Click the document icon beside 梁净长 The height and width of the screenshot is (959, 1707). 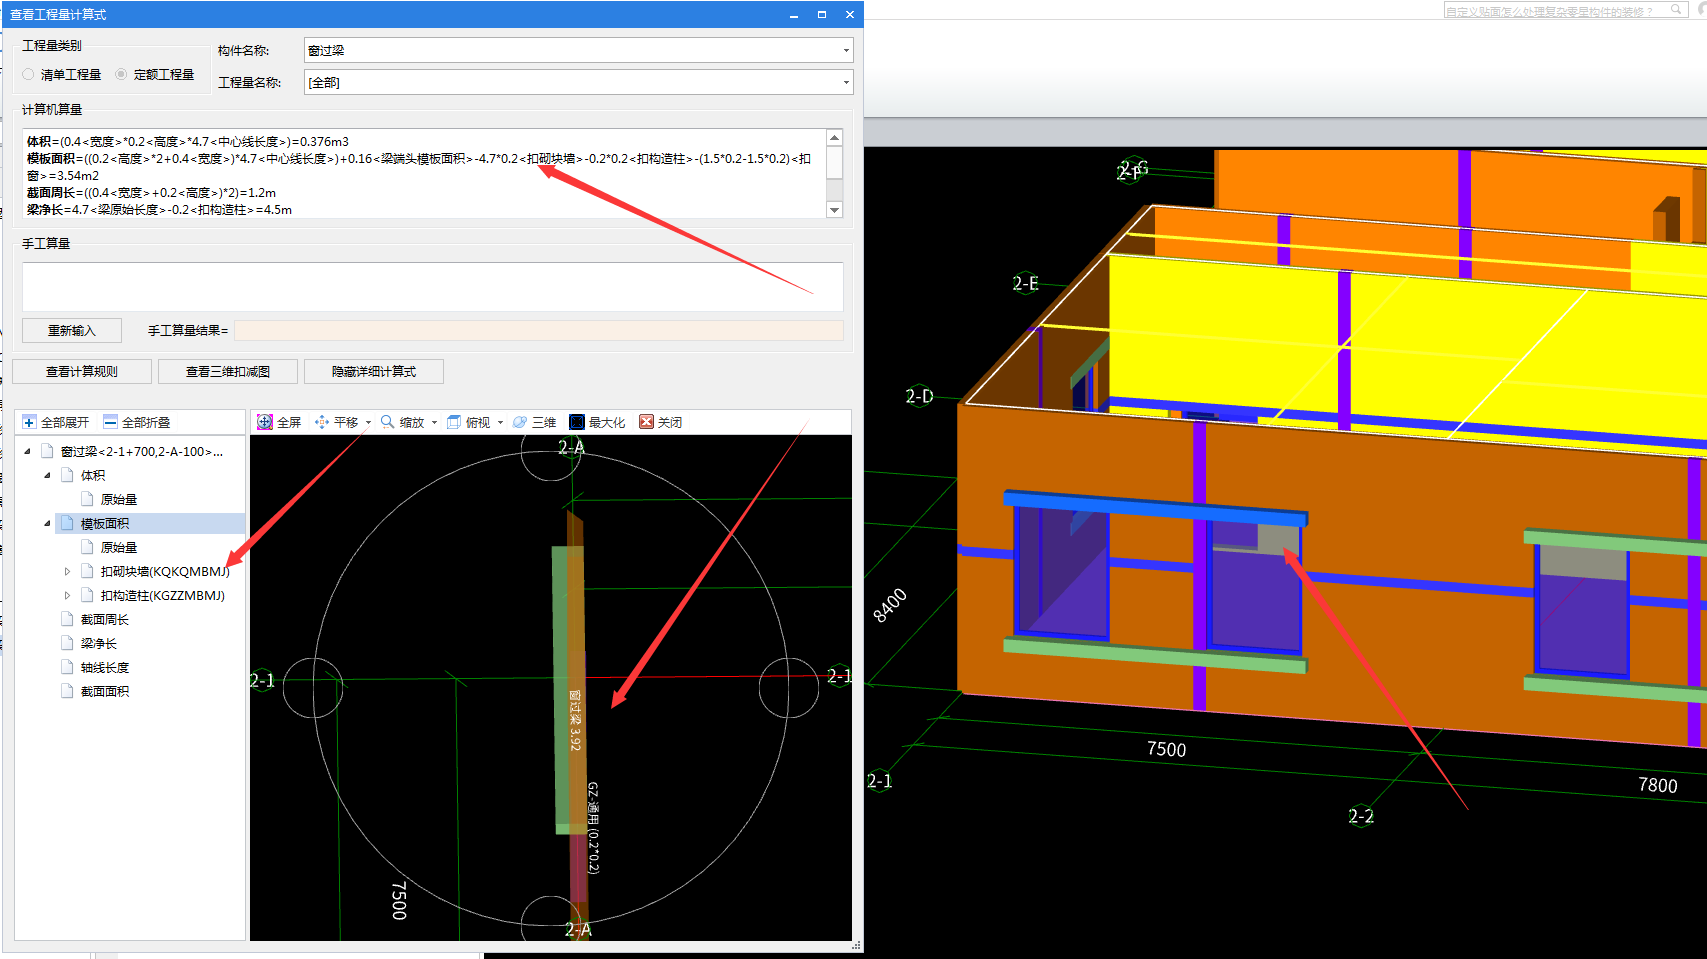pos(67,644)
